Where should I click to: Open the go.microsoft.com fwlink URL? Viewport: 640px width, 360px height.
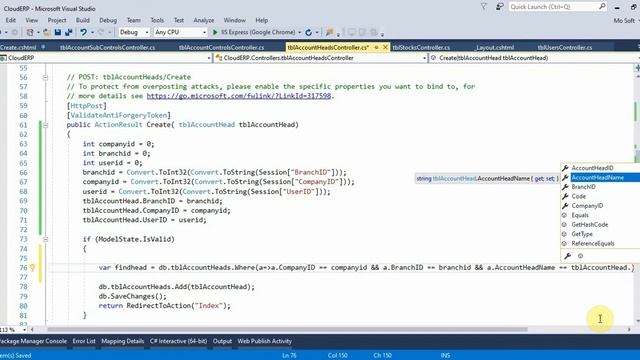(239, 96)
